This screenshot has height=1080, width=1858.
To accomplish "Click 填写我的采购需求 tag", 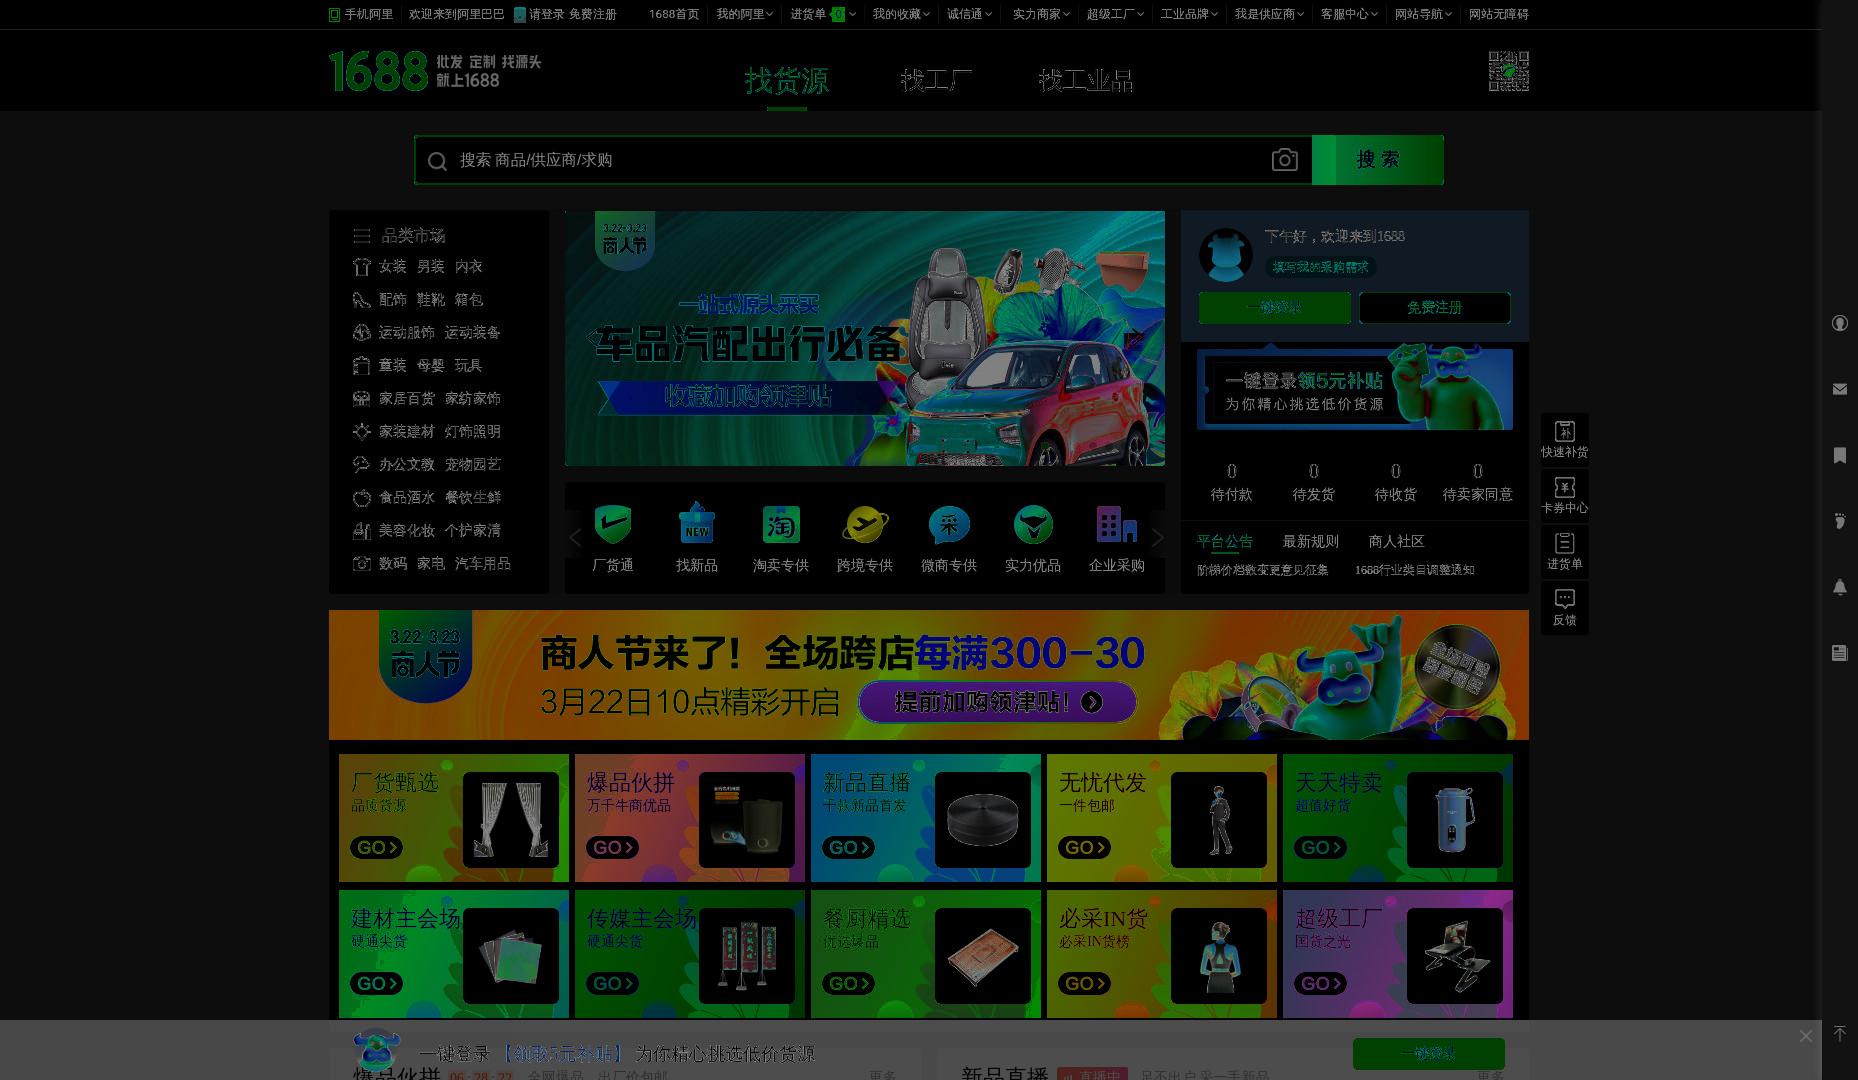I will (x=1320, y=267).
